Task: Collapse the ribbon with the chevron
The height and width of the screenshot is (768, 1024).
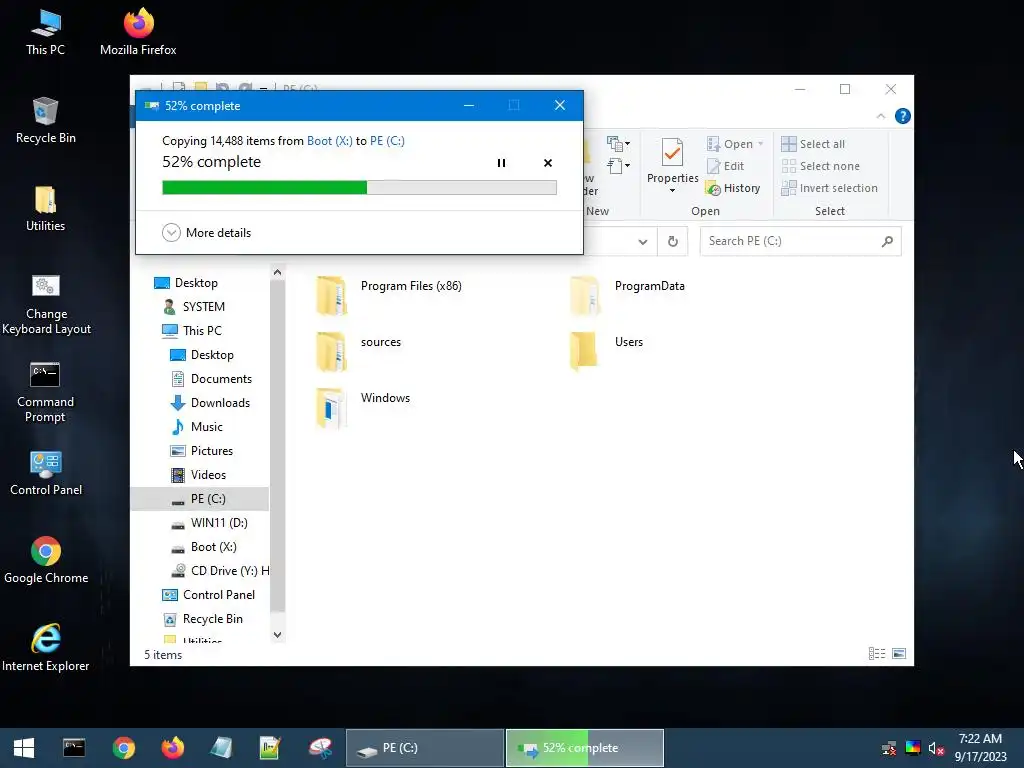Action: point(881,116)
